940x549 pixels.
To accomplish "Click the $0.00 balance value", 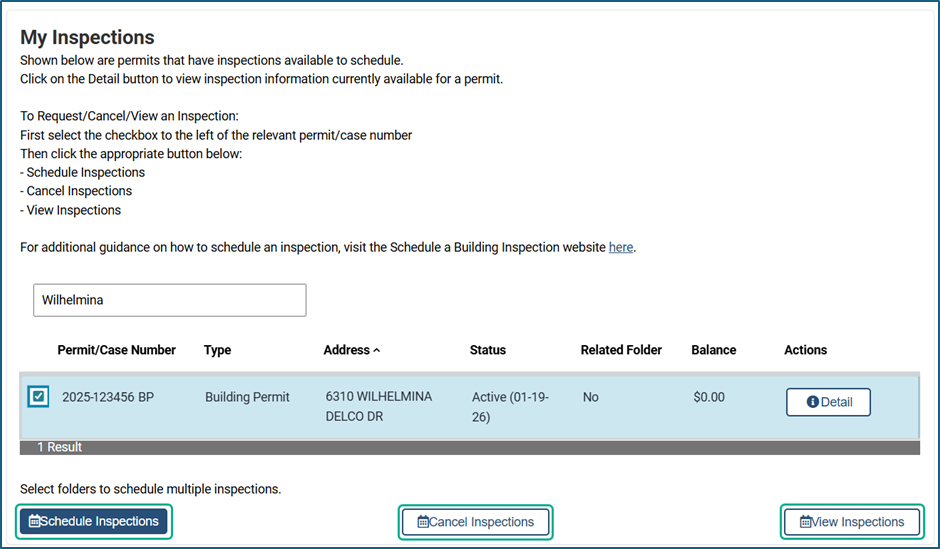I will 708,397.
